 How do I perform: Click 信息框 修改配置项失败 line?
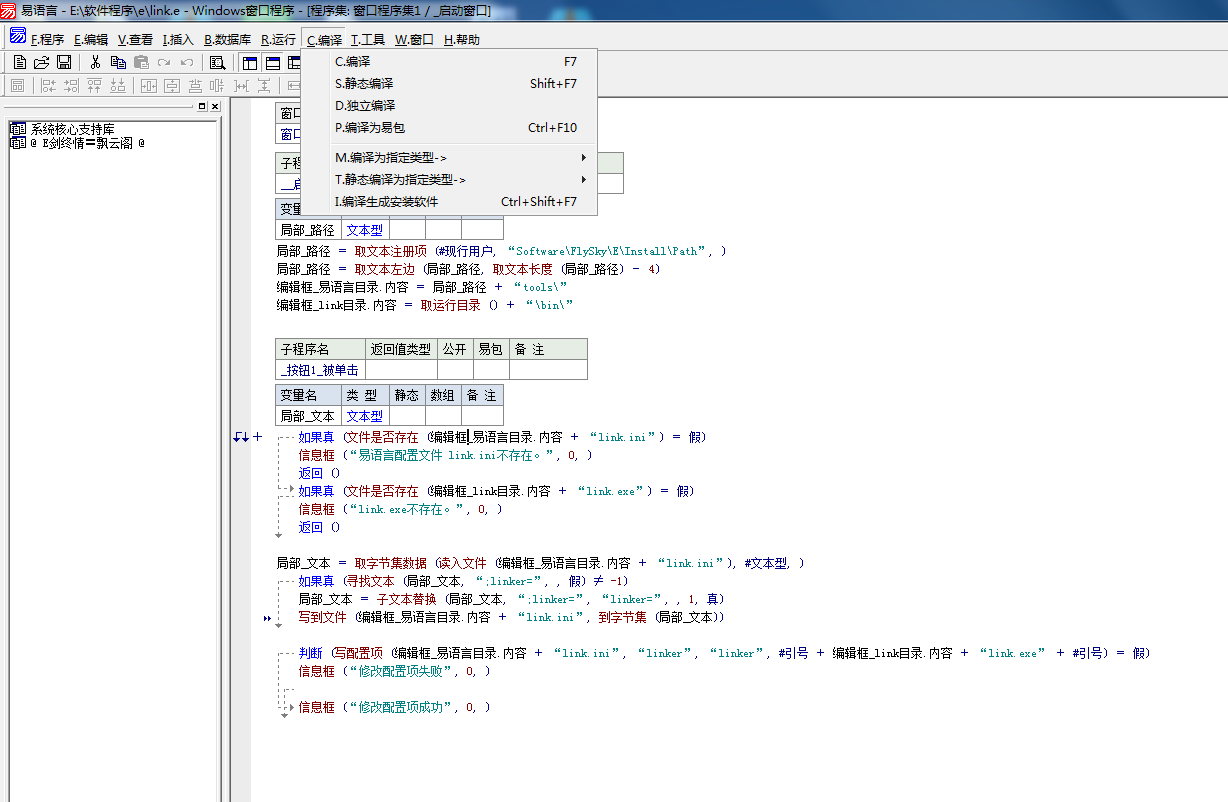394,671
